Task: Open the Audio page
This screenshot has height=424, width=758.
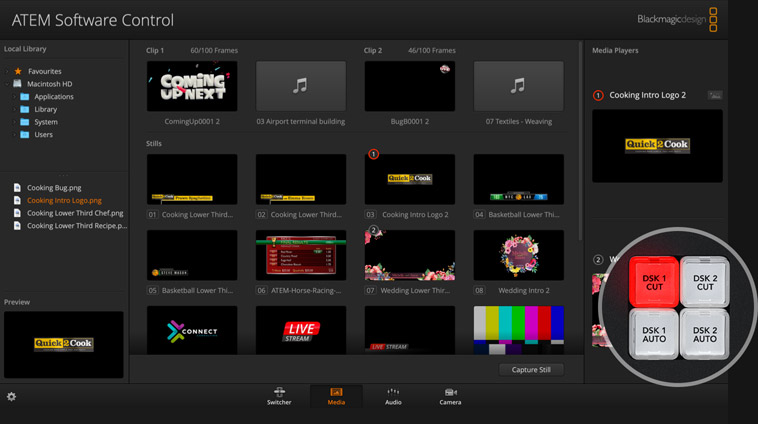Action: (x=393, y=396)
